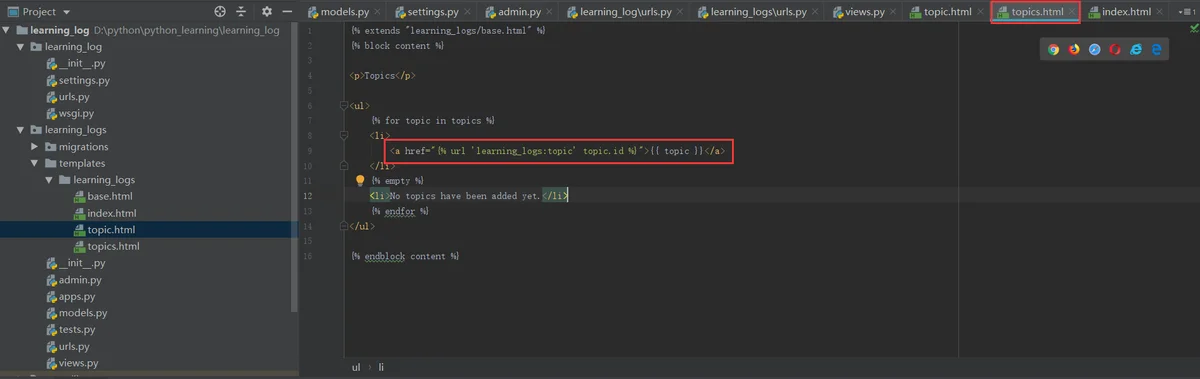Click 'li' in the editor breadcrumb
Image resolution: width=1200 pixels, height=379 pixels.
point(381,367)
